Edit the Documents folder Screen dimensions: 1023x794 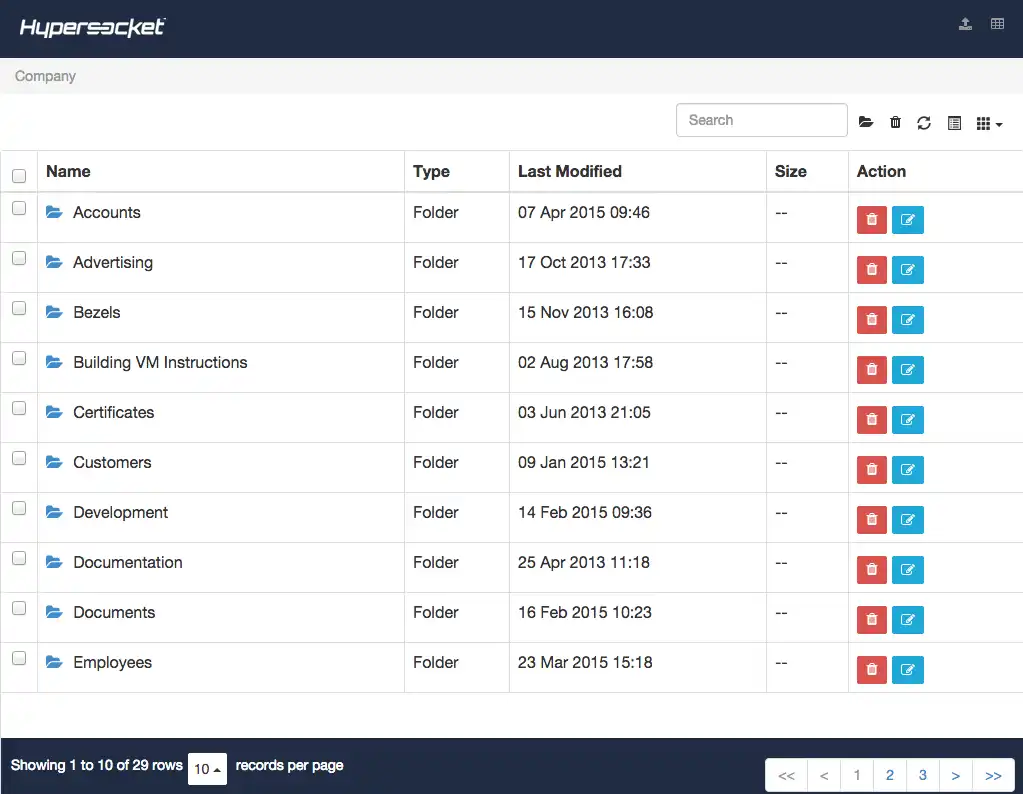tap(908, 620)
